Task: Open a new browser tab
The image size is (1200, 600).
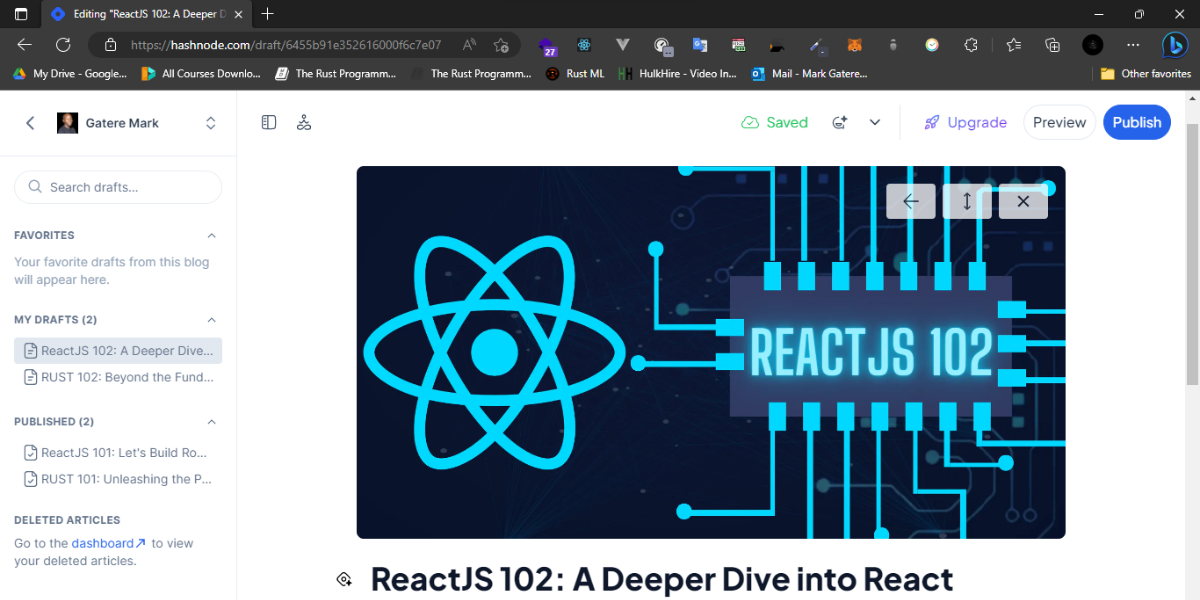Action: point(267,14)
